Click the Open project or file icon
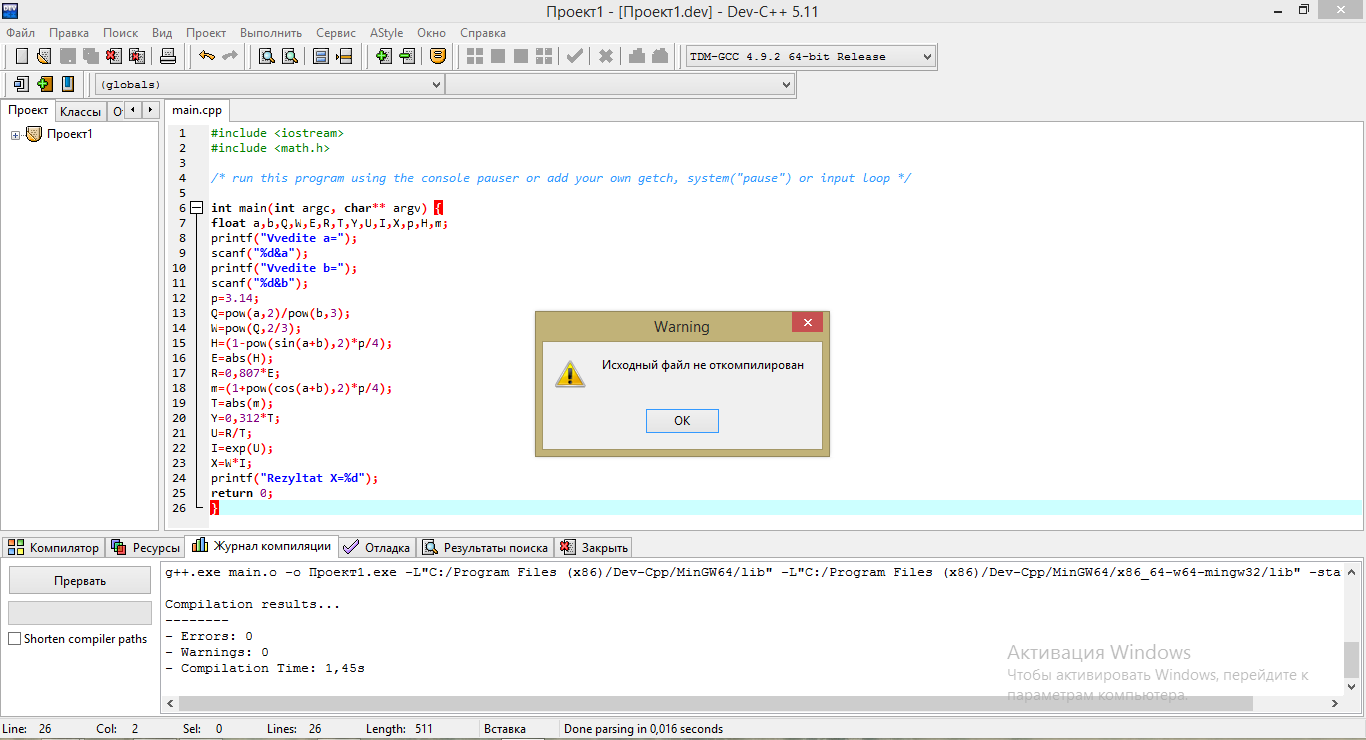 (x=44, y=56)
